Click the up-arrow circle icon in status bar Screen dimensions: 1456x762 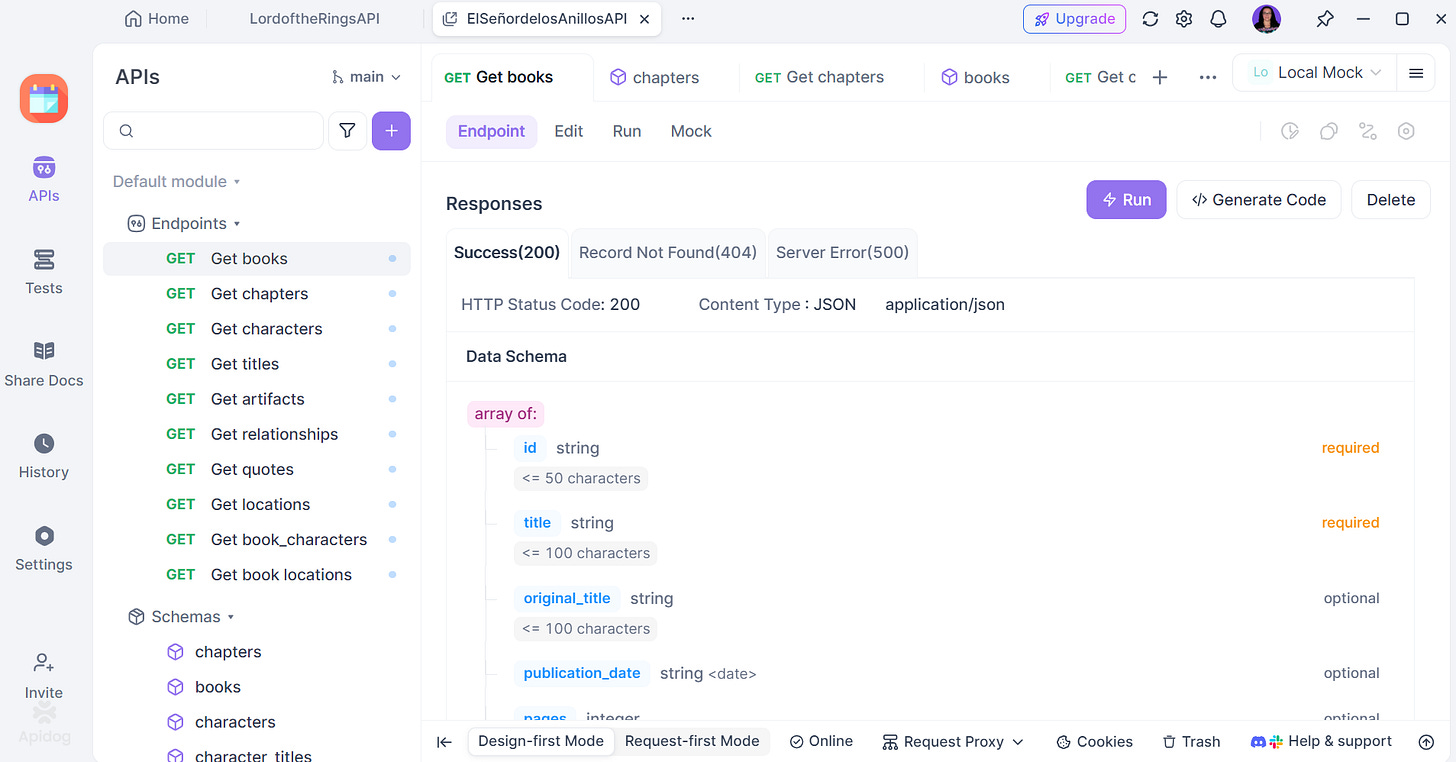tap(1426, 742)
